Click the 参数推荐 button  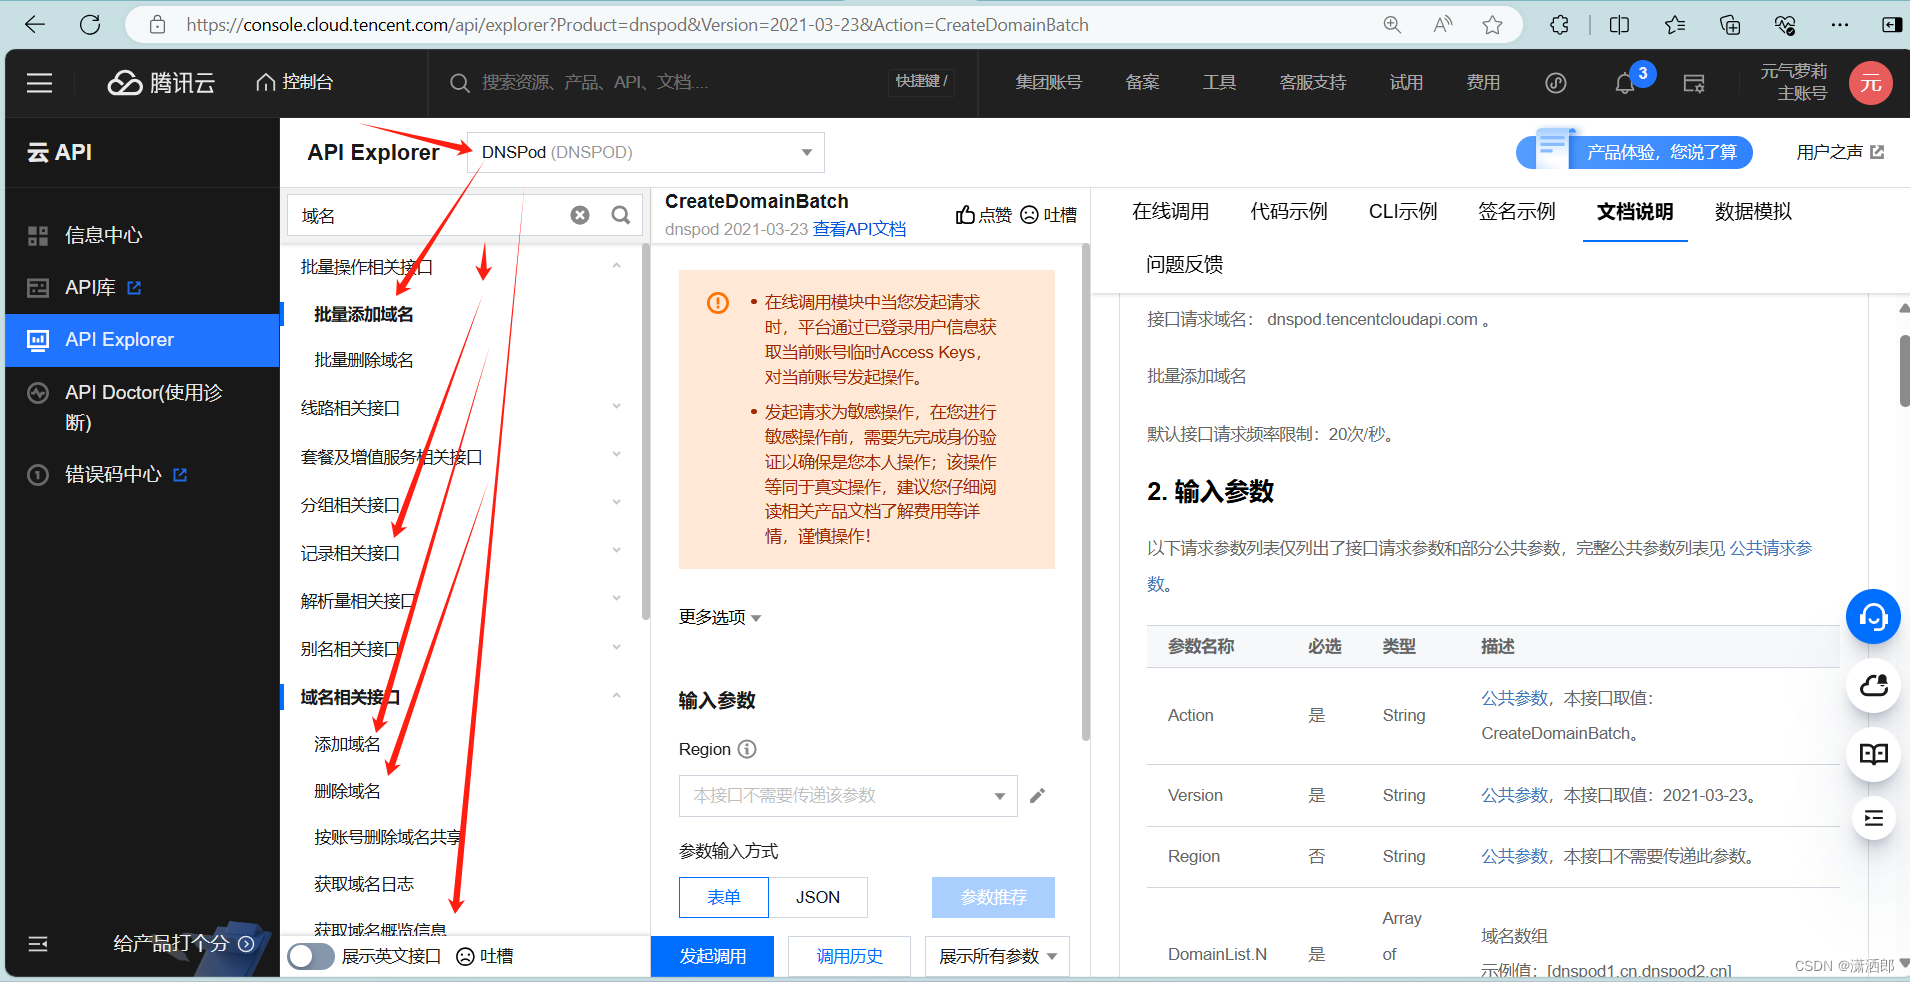(993, 897)
